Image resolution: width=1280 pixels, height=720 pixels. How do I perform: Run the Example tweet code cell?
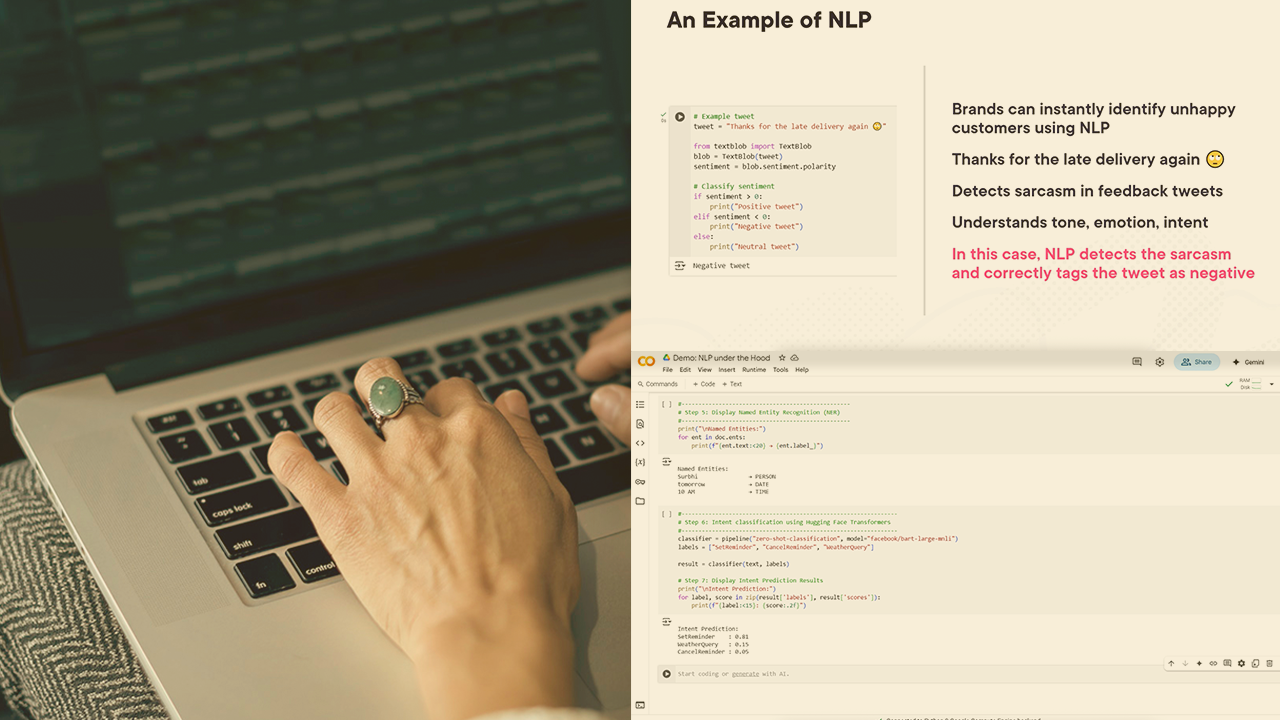680,117
